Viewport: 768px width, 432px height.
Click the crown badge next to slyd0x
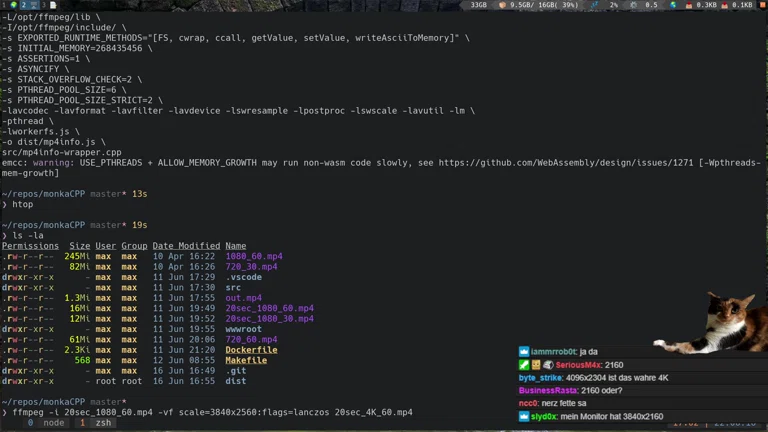tap(524, 416)
